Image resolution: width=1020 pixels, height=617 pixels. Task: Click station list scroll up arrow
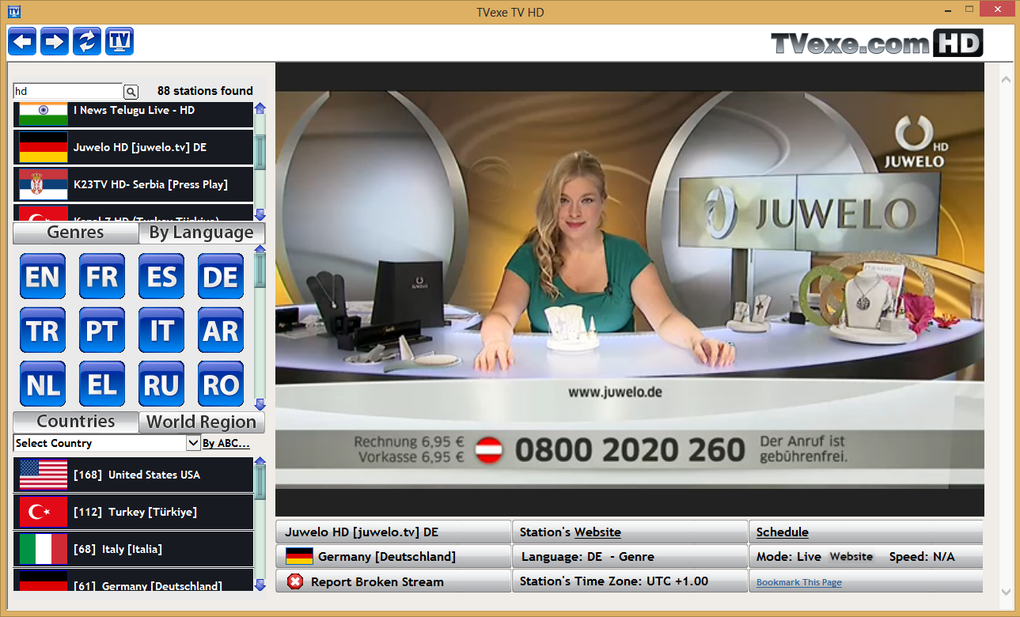(260, 108)
